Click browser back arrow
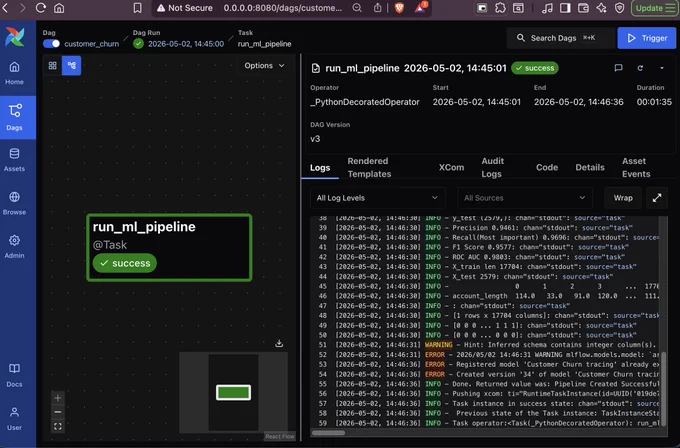The width and height of the screenshot is (680, 448). click(5, 8)
